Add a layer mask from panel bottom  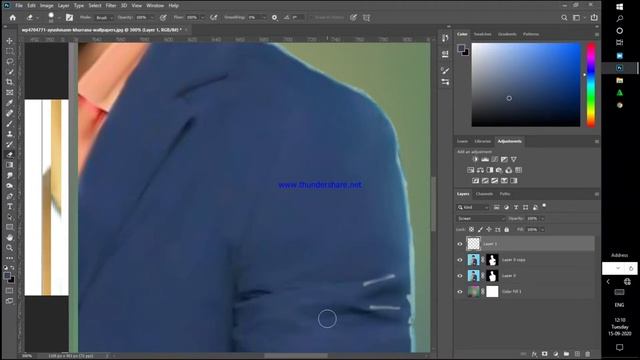click(x=545, y=354)
